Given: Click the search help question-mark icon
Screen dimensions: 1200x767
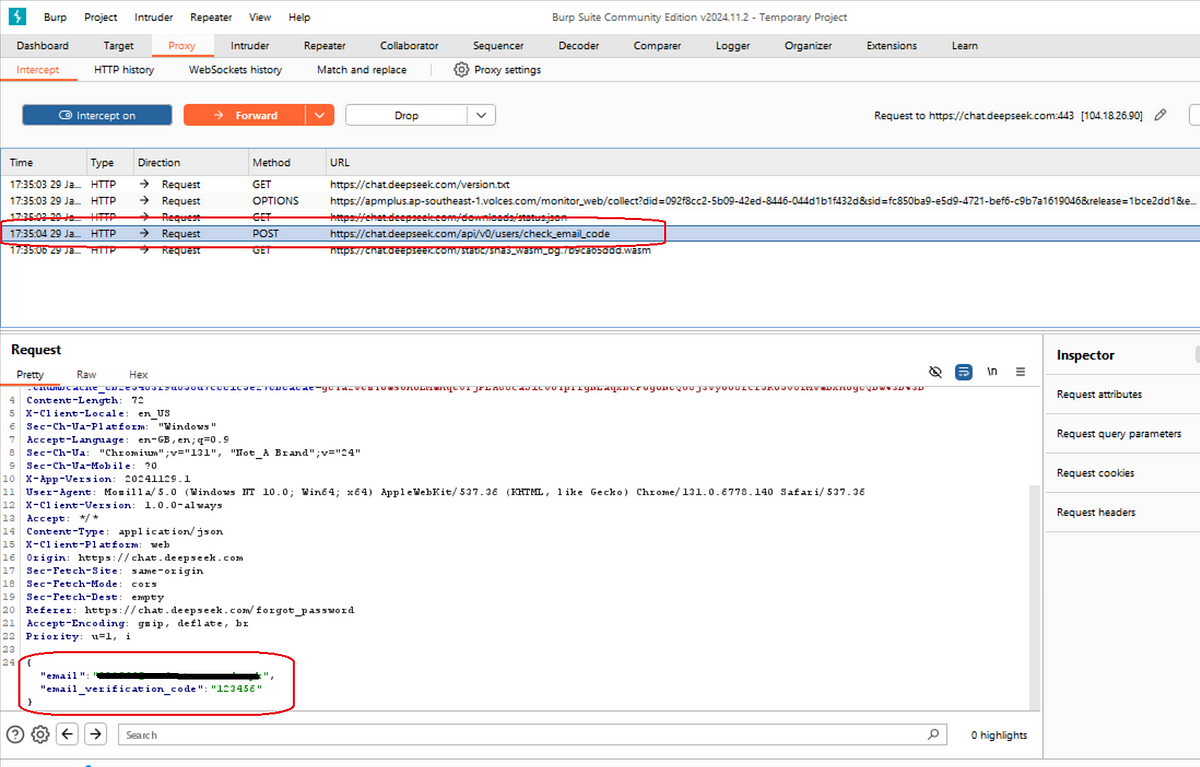Looking at the screenshot, I should (x=16, y=734).
